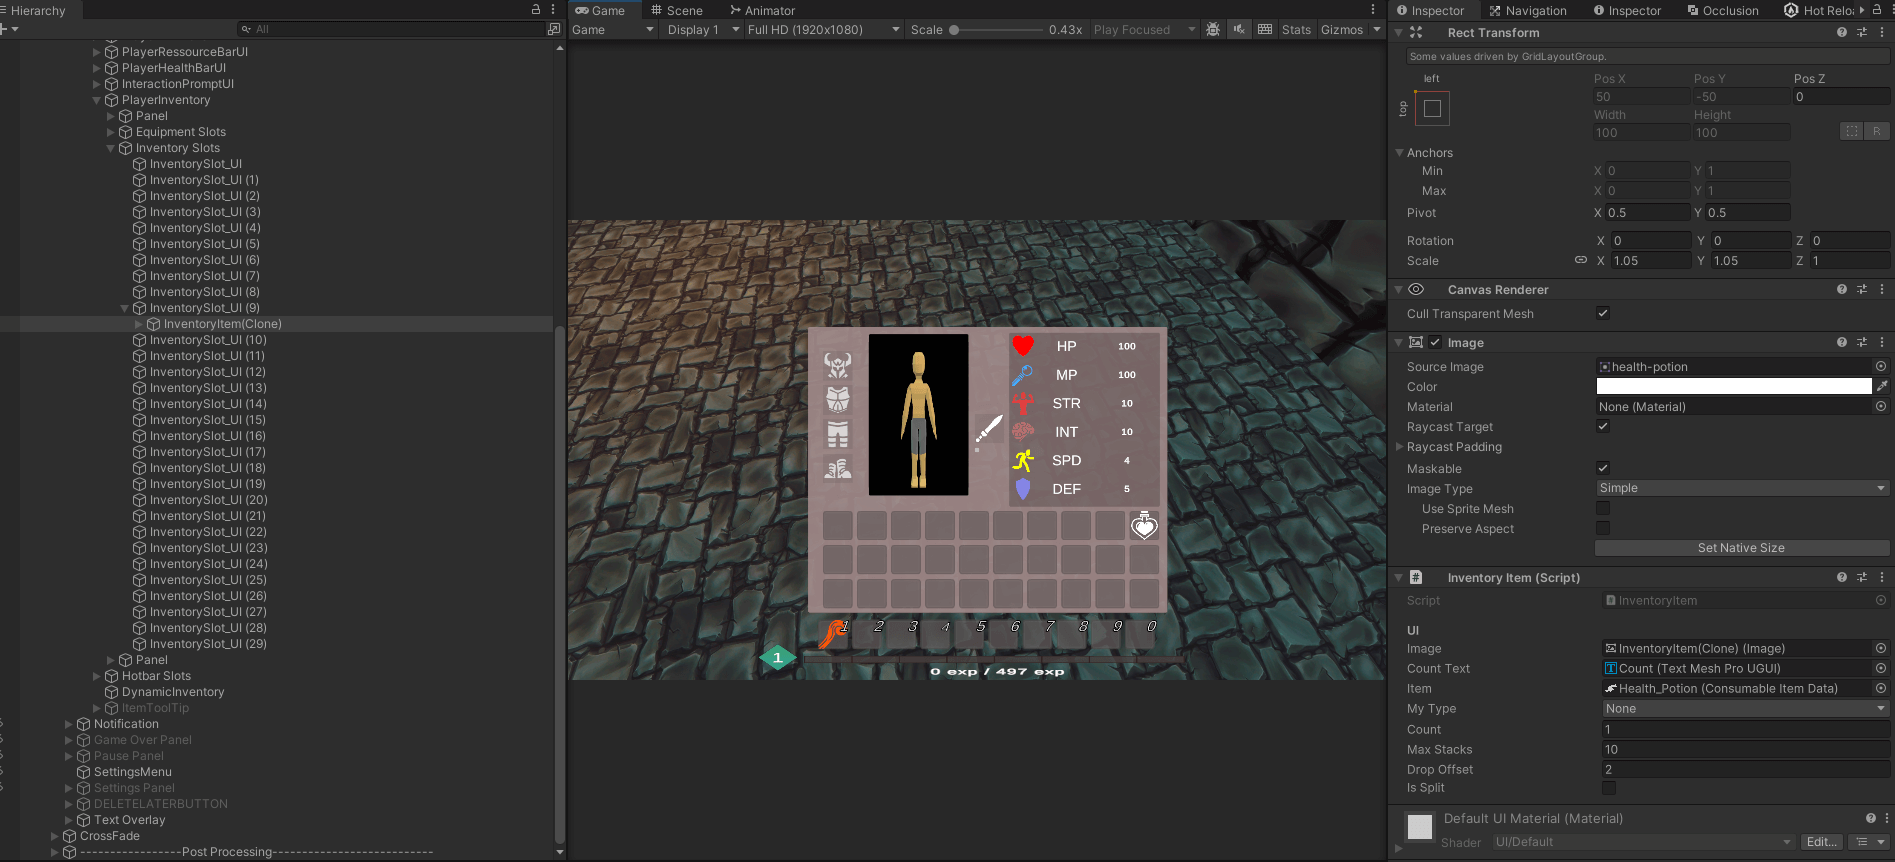Toggle the Raycast Target checkbox
This screenshot has height=862, width=1895.
tap(1603, 426)
